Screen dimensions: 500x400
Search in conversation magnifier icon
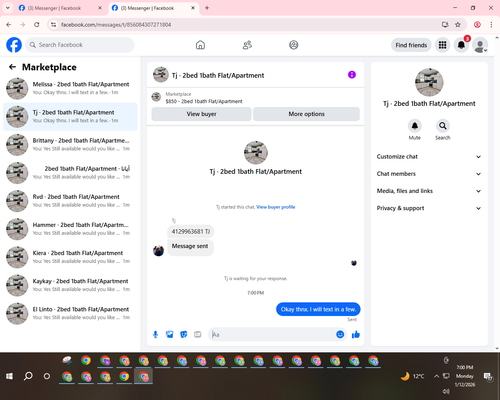pyautogui.click(x=443, y=126)
